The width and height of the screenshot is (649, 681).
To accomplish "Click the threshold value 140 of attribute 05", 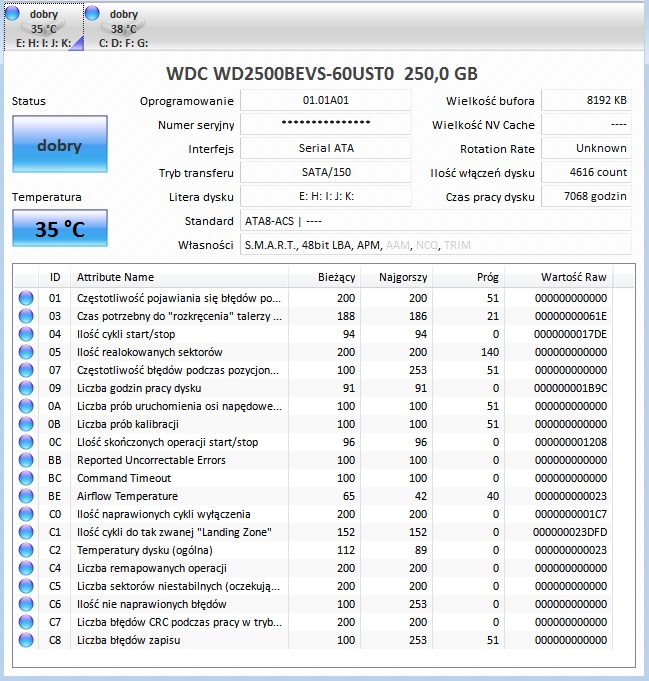I will coord(490,352).
